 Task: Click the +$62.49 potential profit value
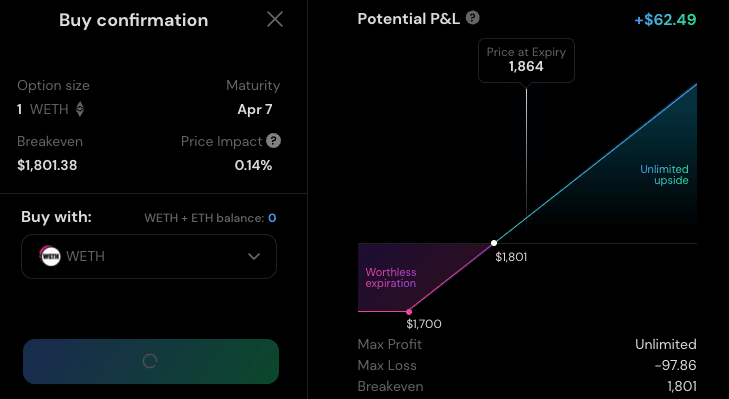[x=665, y=20]
